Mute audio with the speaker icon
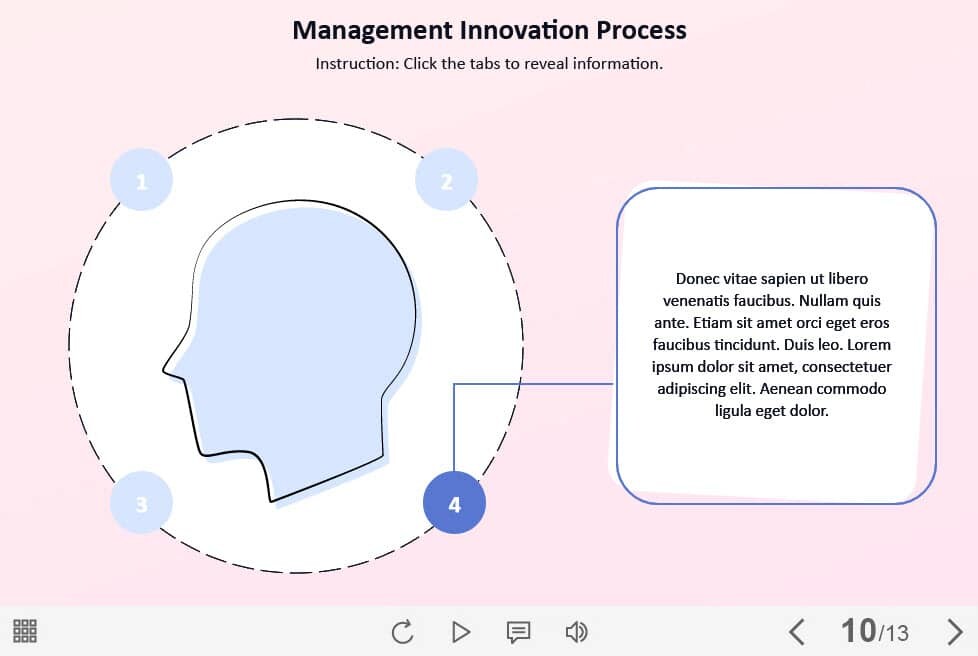 coord(576,631)
